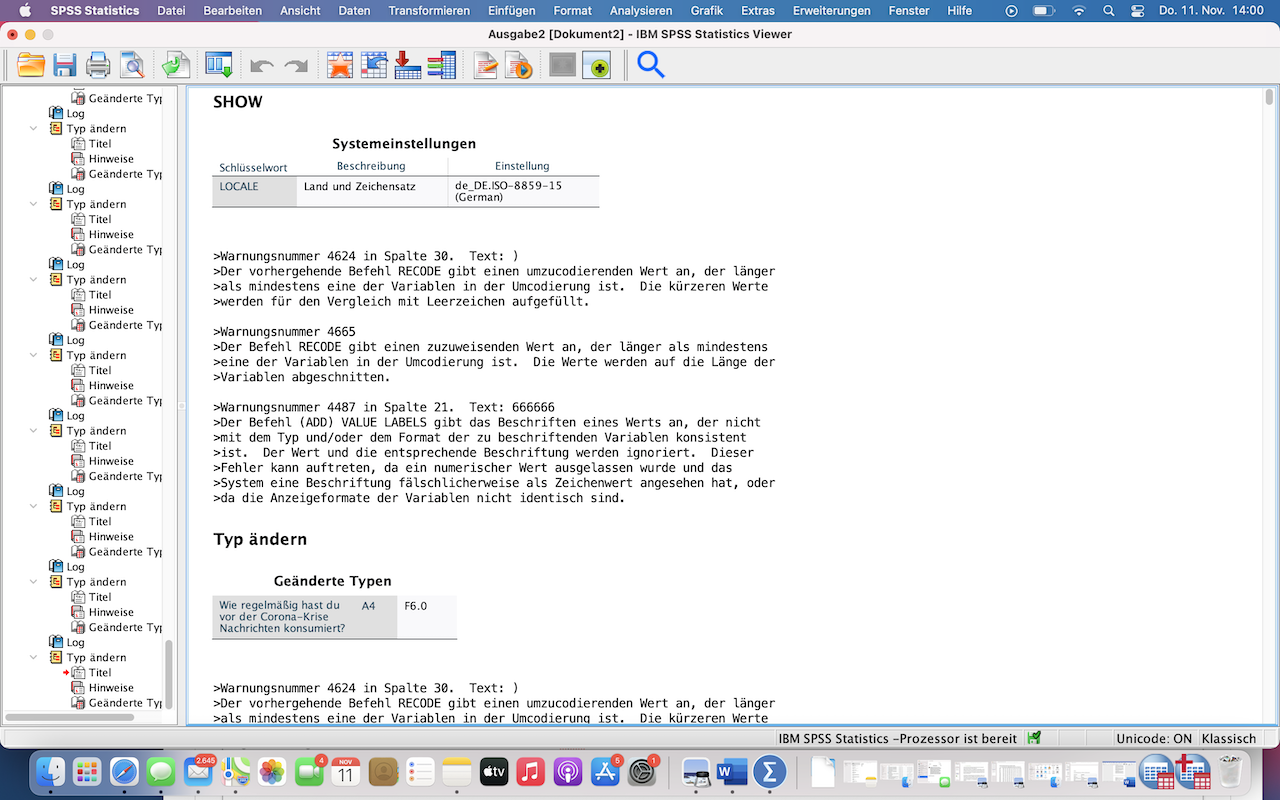Viewport: 1280px width, 800px height.
Task: Click the star Go to Data icon
Action: tap(340, 66)
